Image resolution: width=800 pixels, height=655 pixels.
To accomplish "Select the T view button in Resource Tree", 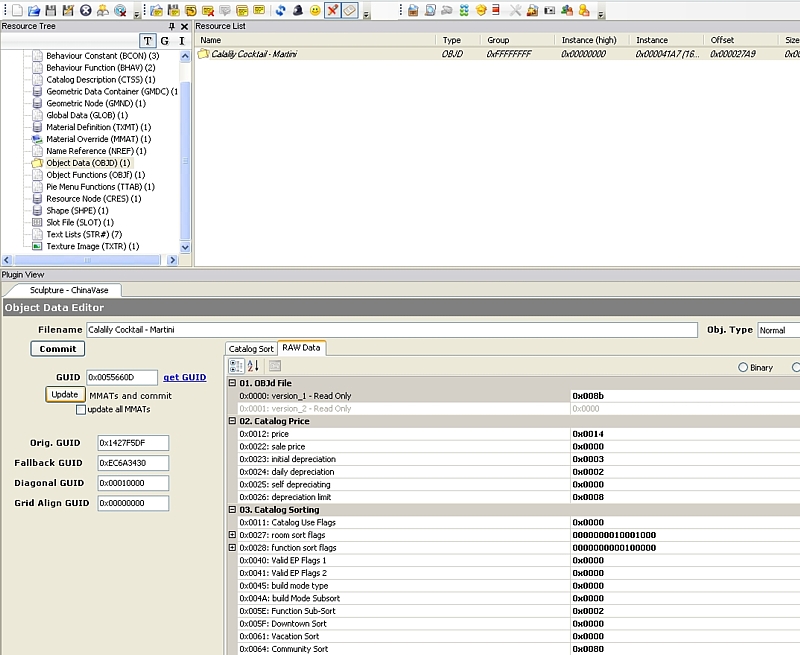I will click(x=148, y=41).
